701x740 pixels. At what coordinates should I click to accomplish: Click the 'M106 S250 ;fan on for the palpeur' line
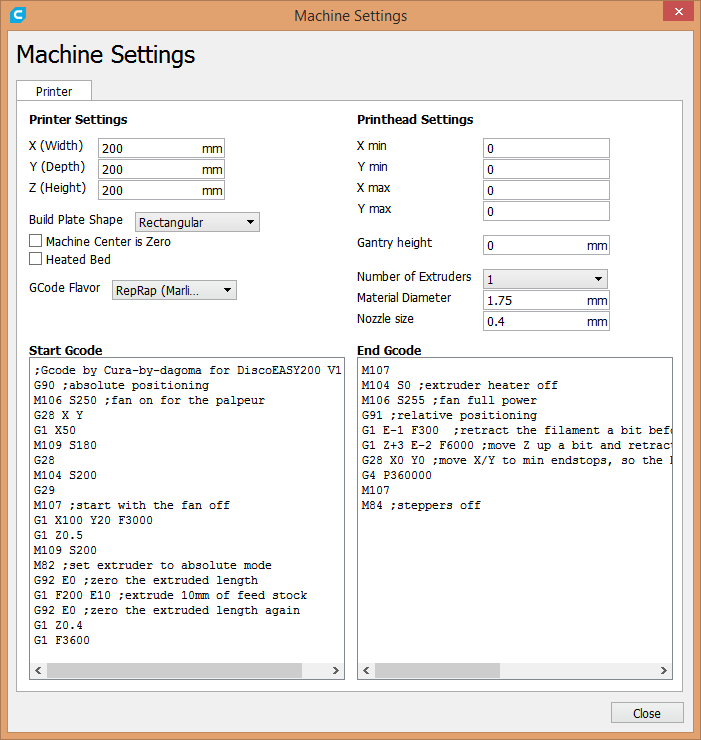pyautogui.click(x=149, y=401)
